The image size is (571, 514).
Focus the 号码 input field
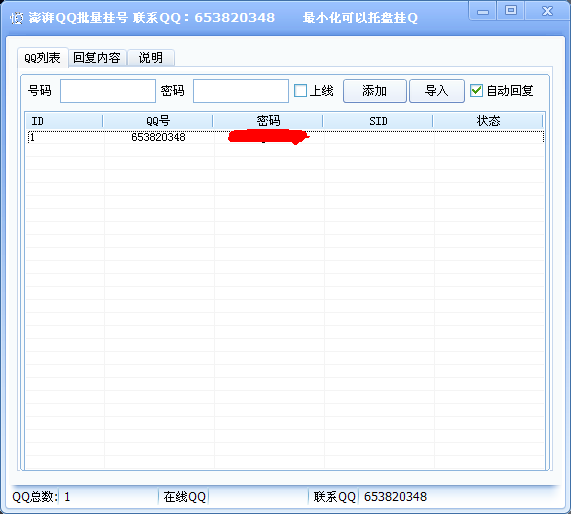pos(108,91)
